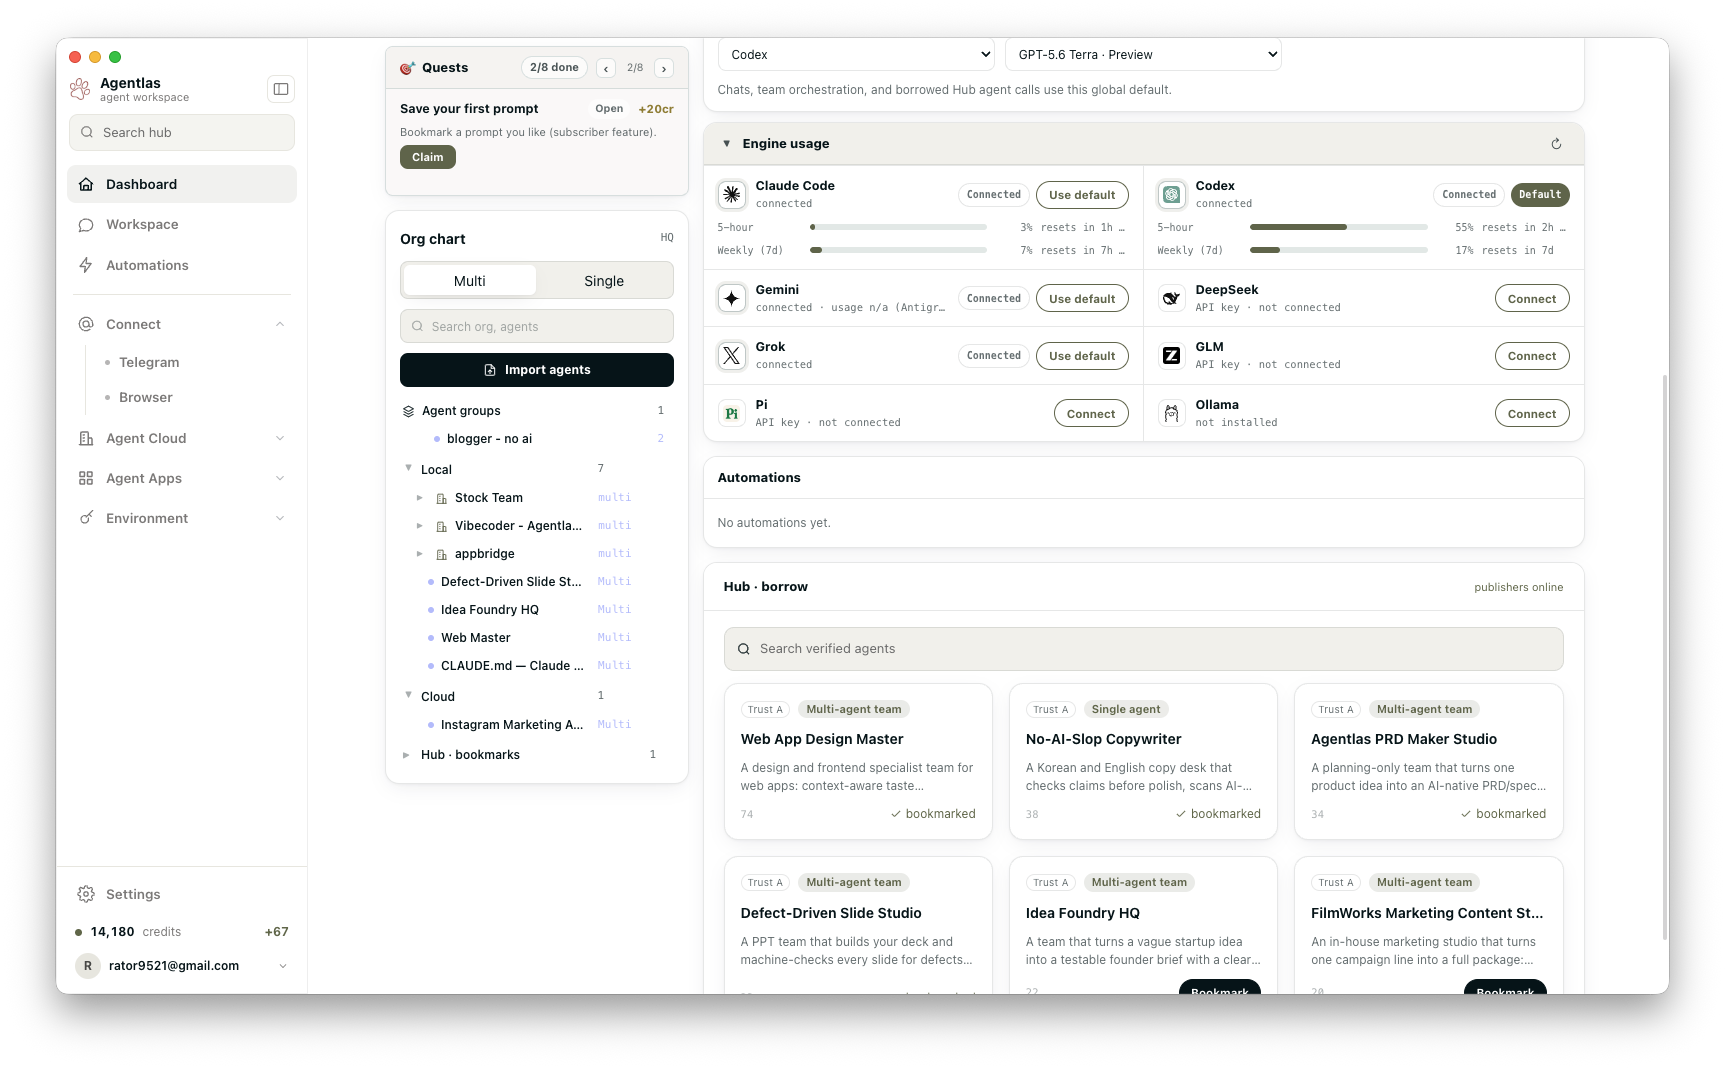Viewport: 1725px width, 1068px height.
Task: Collapse the Local tree group
Action: tap(408, 468)
